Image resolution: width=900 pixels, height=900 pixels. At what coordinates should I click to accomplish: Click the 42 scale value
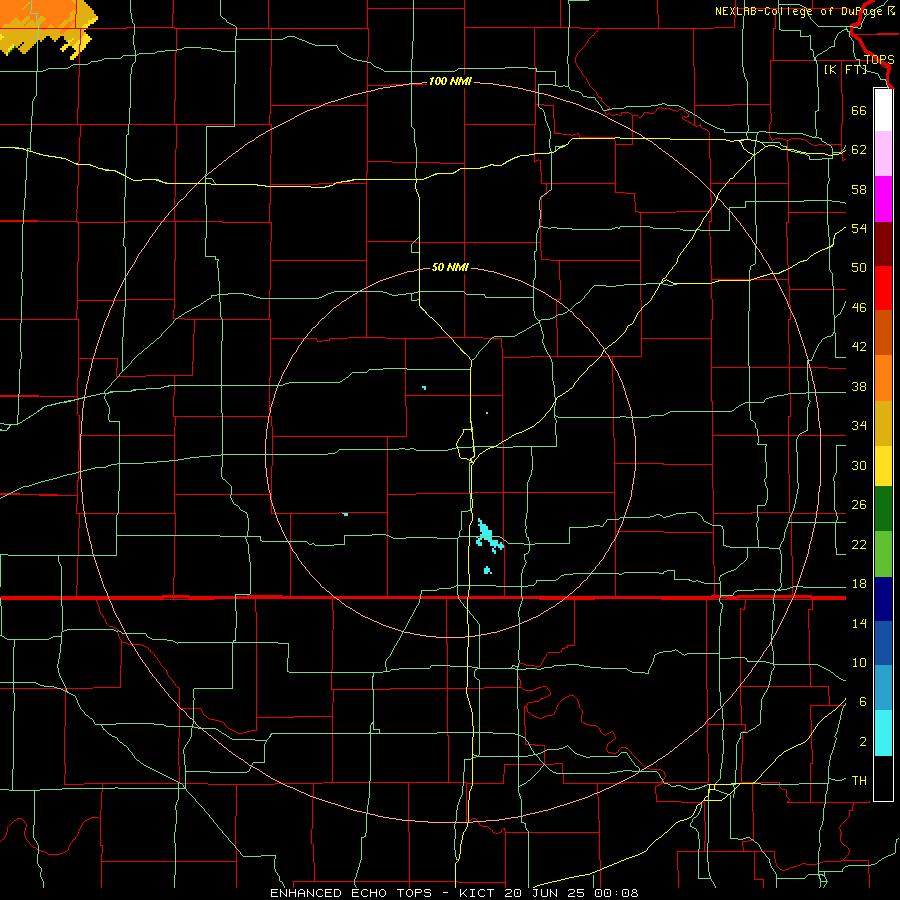(x=859, y=347)
